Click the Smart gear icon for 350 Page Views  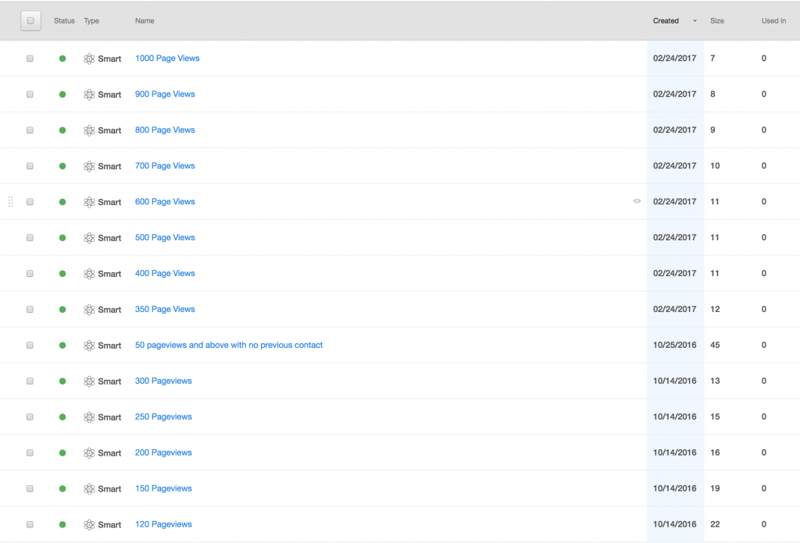89,309
